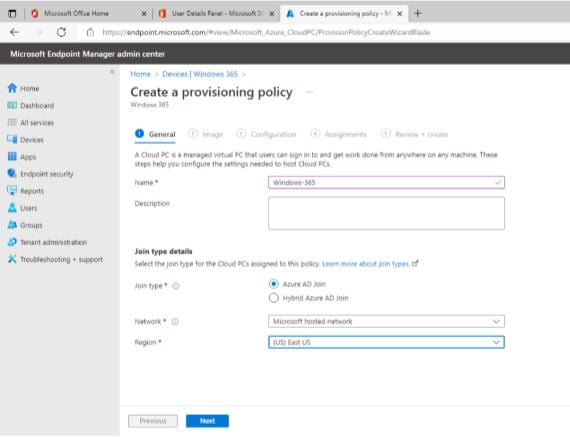Click the site lock icon in address bar
The image size is (570, 437).
click(90, 32)
